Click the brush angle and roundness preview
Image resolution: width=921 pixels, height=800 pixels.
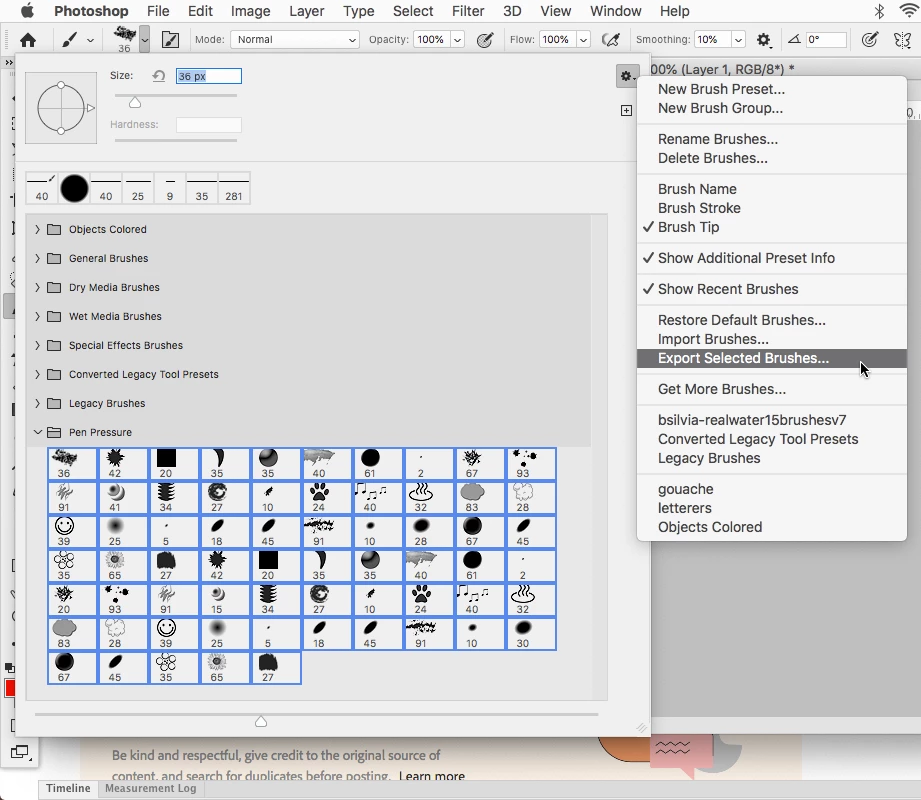(61, 108)
